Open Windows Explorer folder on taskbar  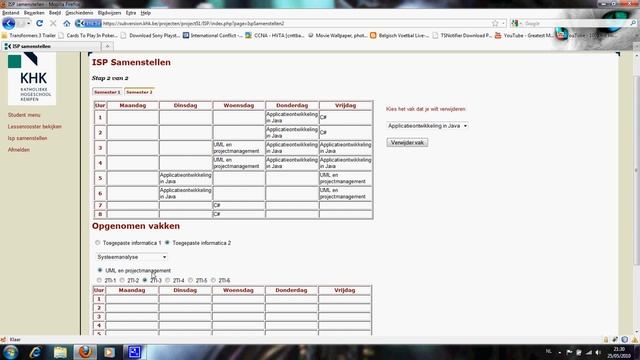point(60,352)
